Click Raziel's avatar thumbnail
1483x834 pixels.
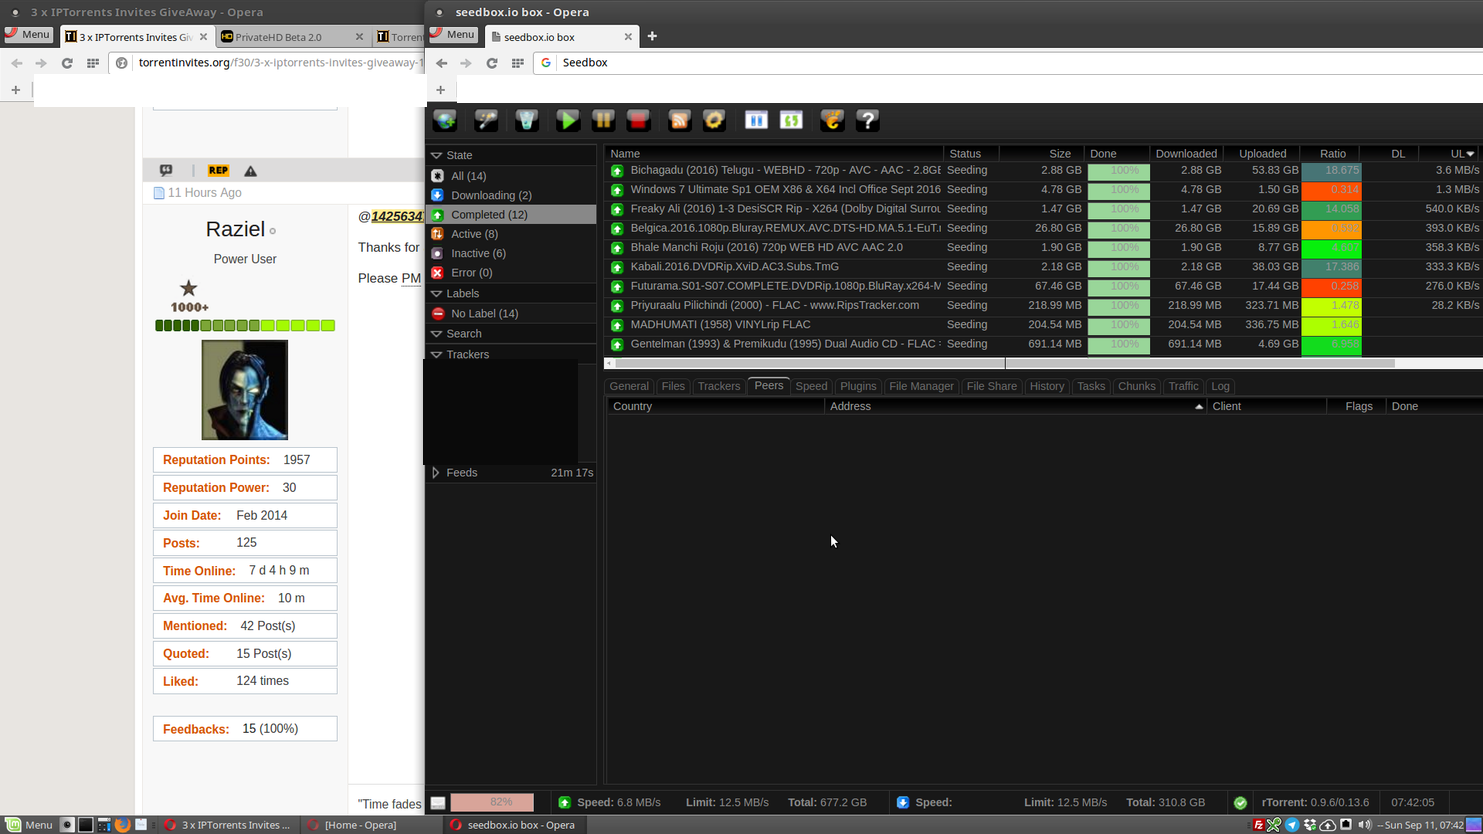pos(245,390)
